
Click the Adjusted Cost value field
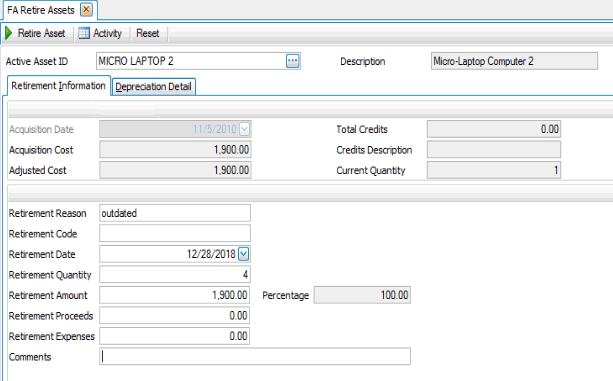175,170
